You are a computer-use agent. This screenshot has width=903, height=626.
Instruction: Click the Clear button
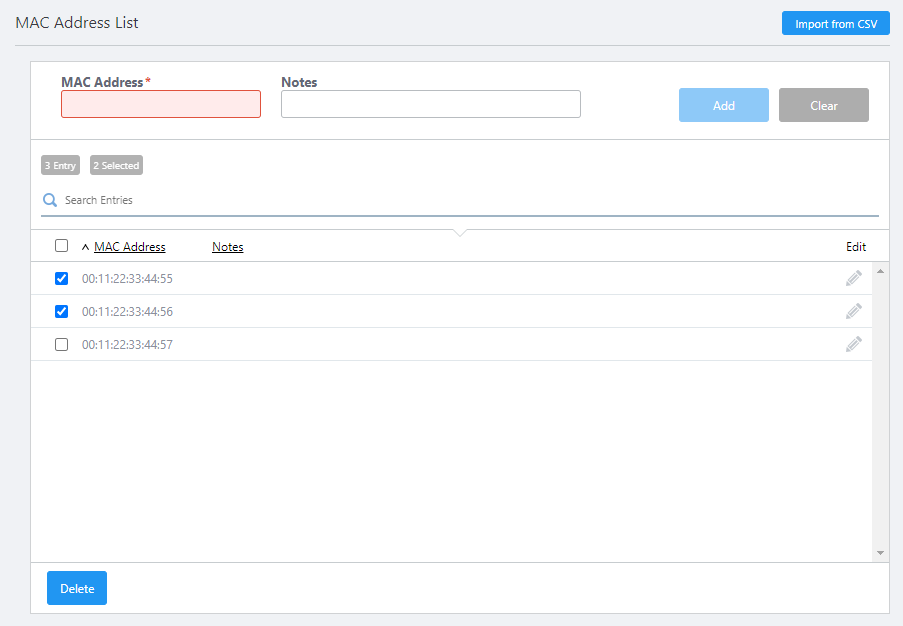(x=824, y=105)
